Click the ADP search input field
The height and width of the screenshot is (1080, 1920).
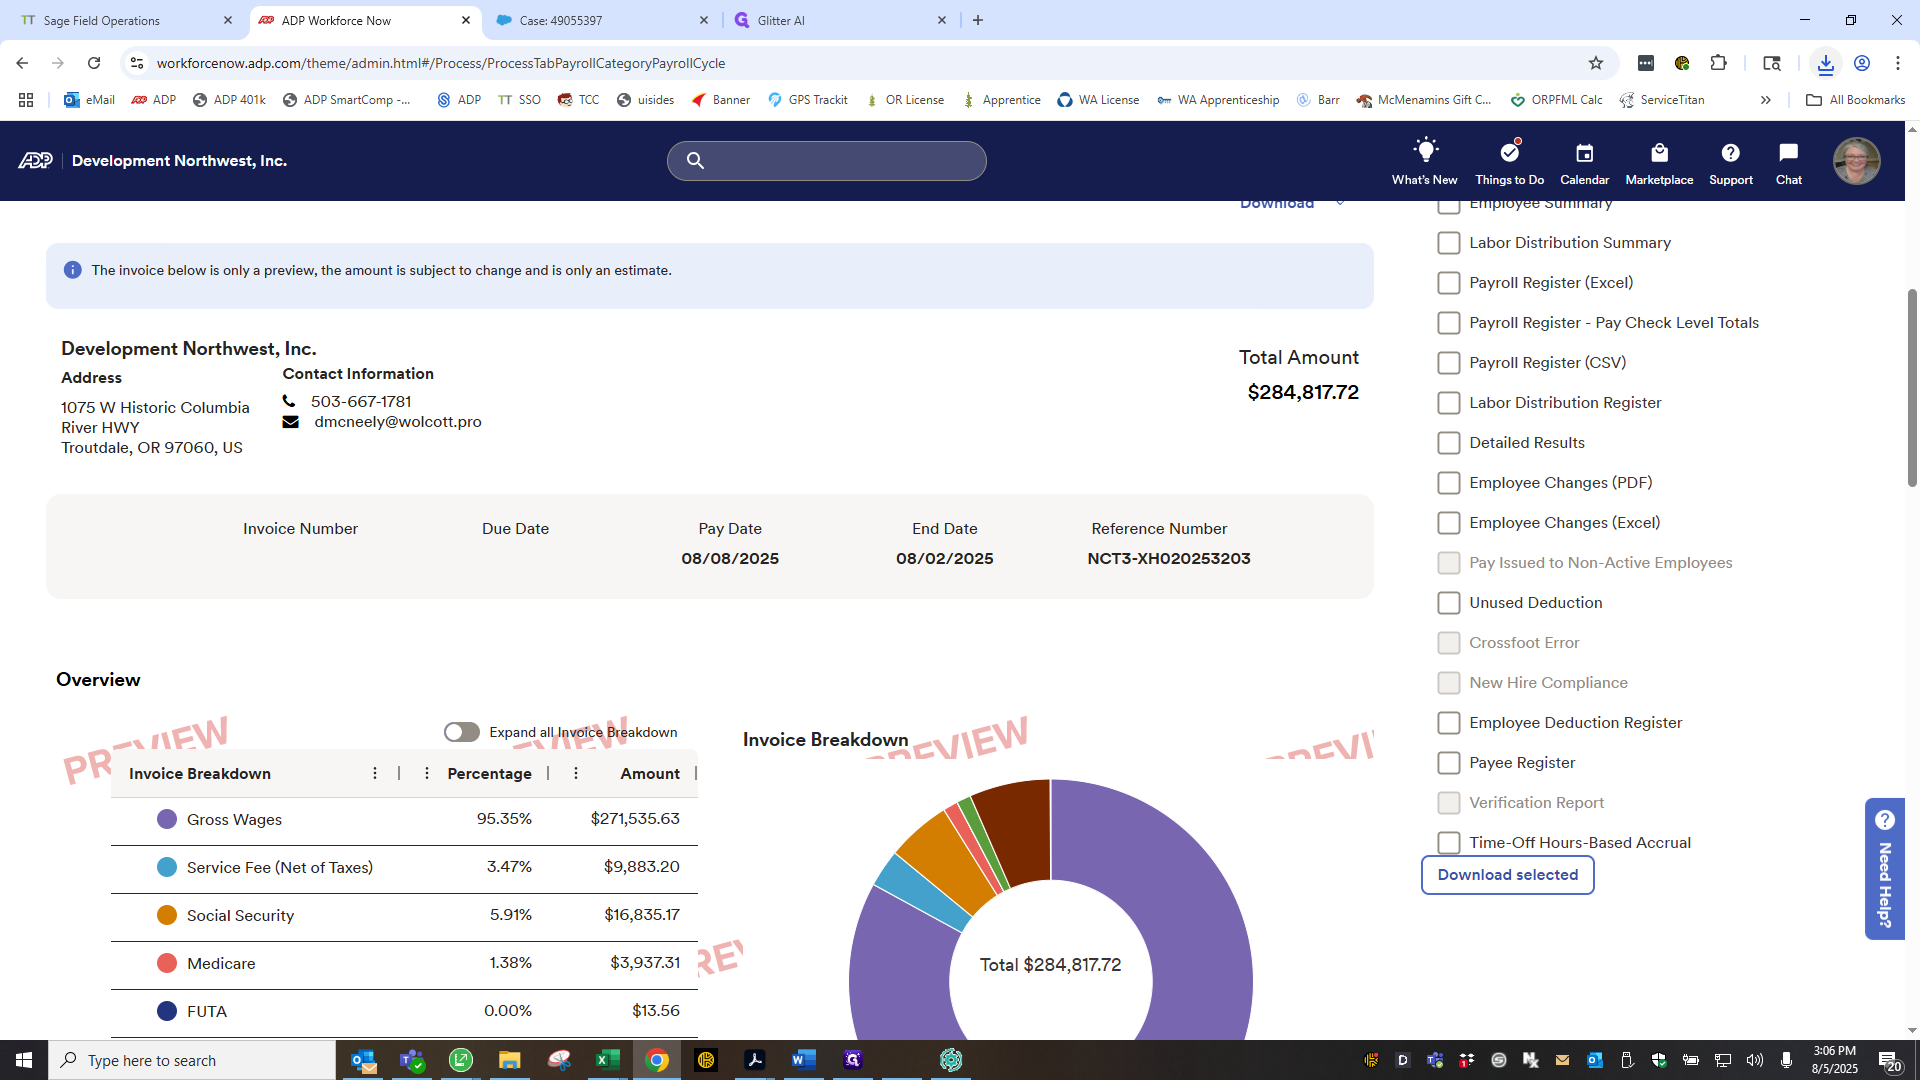click(827, 161)
